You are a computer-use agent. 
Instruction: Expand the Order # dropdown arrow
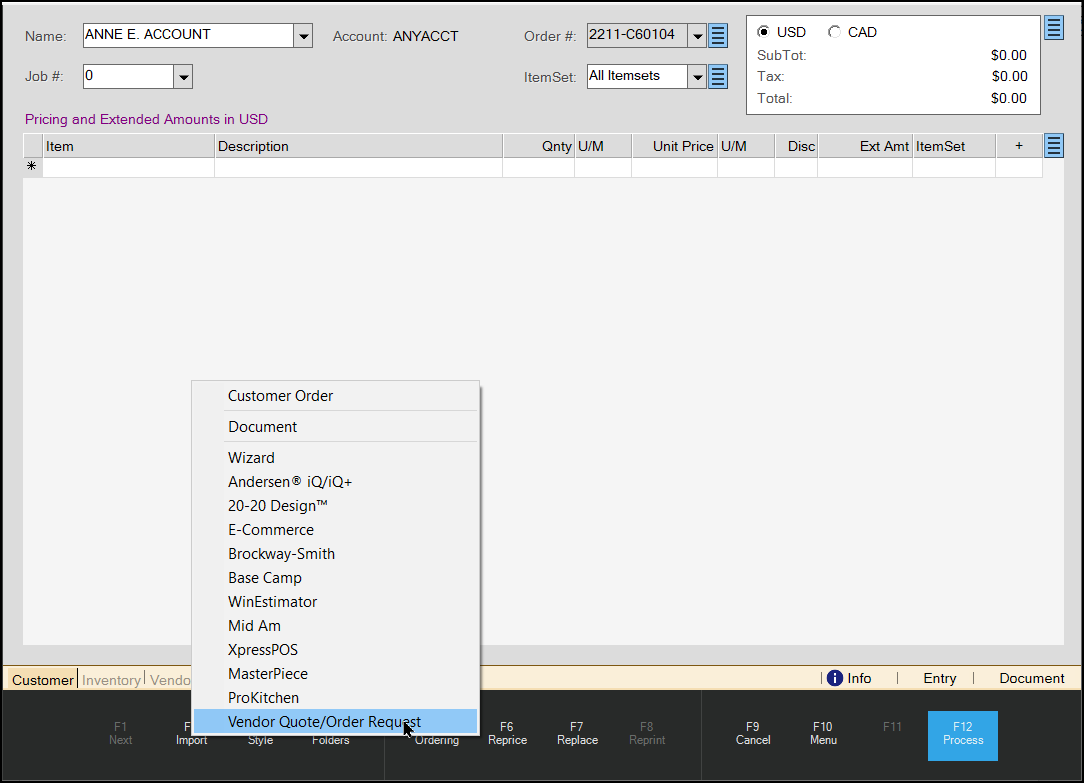coord(697,36)
